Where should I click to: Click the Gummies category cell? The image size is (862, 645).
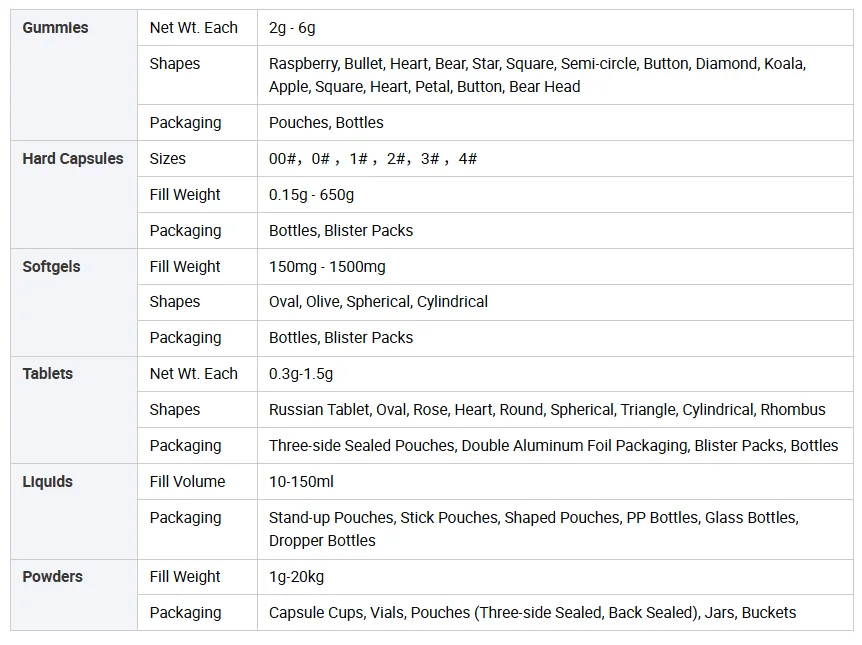pos(74,75)
